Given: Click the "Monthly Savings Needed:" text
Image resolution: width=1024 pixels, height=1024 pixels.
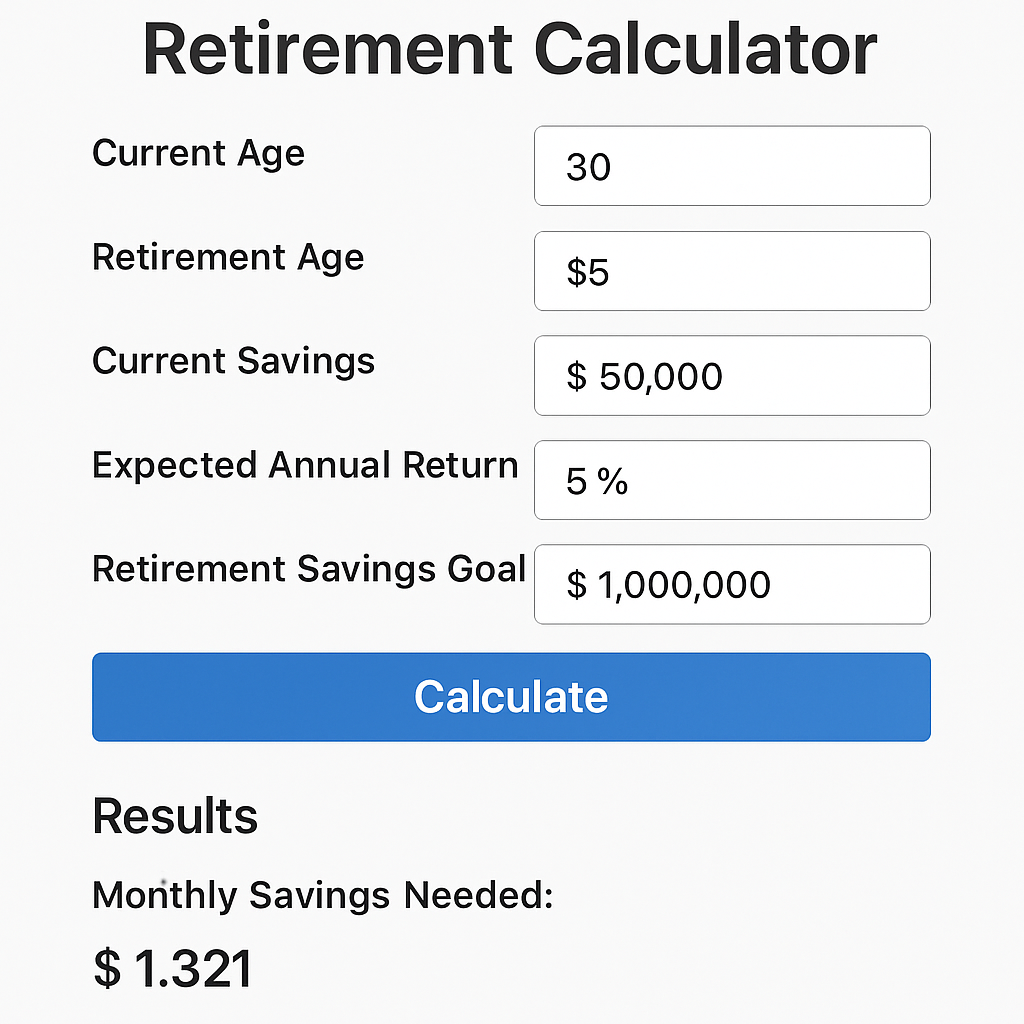Looking at the screenshot, I should click(322, 895).
